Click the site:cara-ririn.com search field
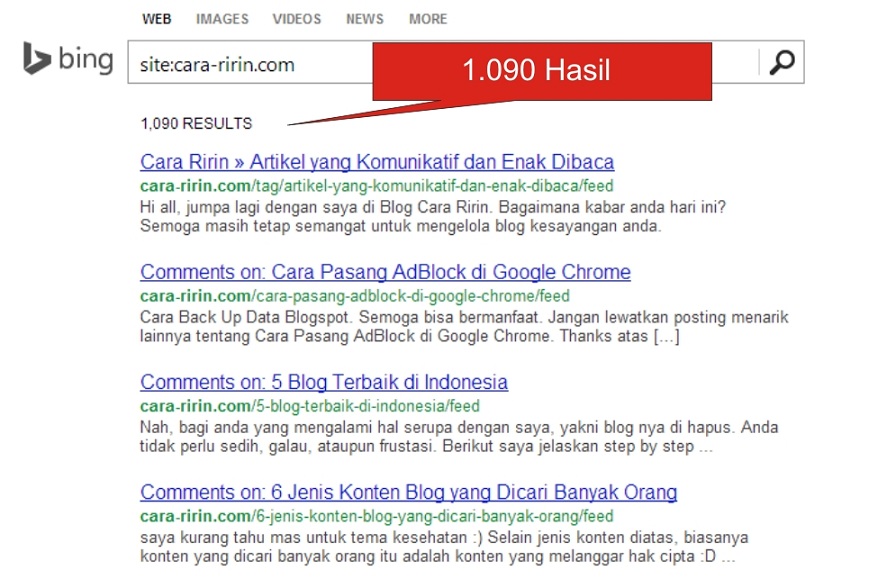896x588 pixels. coord(443,62)
